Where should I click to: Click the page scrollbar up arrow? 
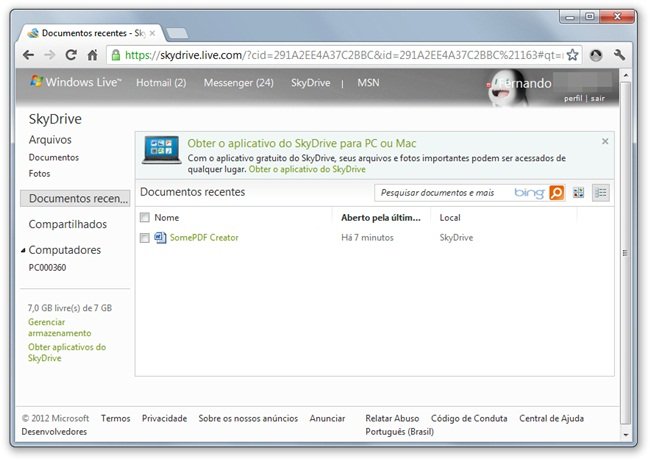[x=626, y=75]
